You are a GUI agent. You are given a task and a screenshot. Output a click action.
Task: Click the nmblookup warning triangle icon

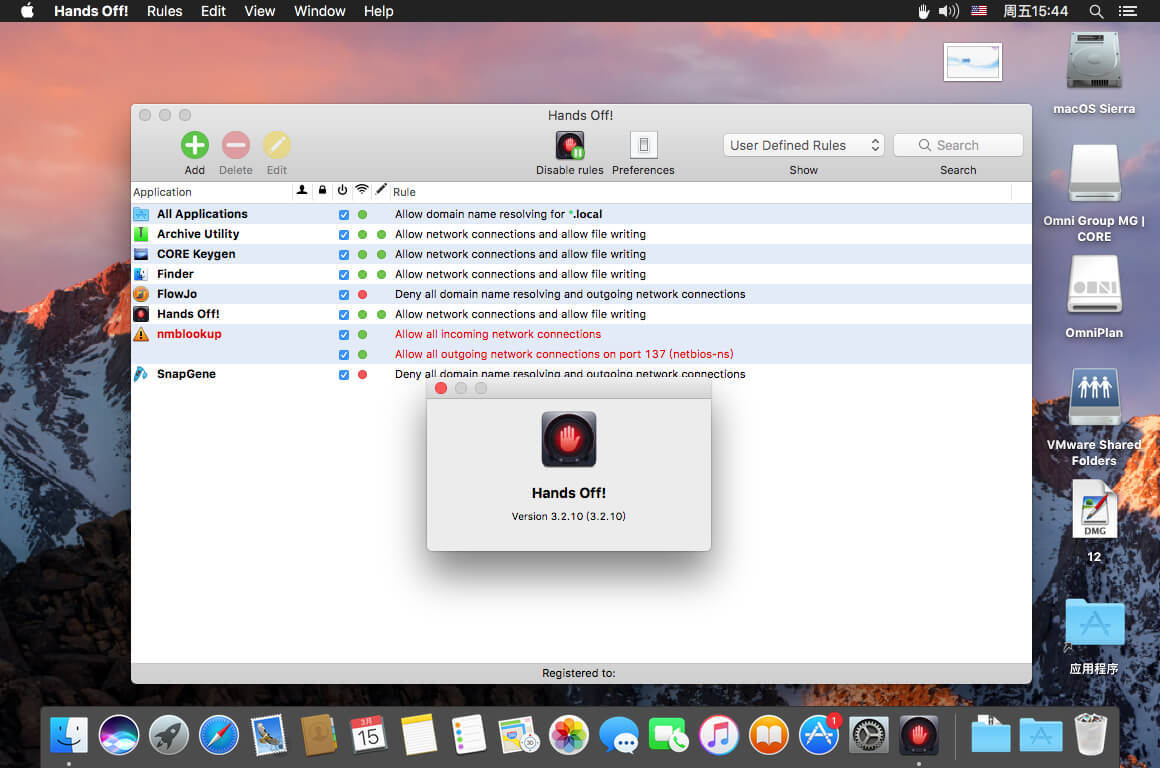pyautogui.click(x=141, y=334)
